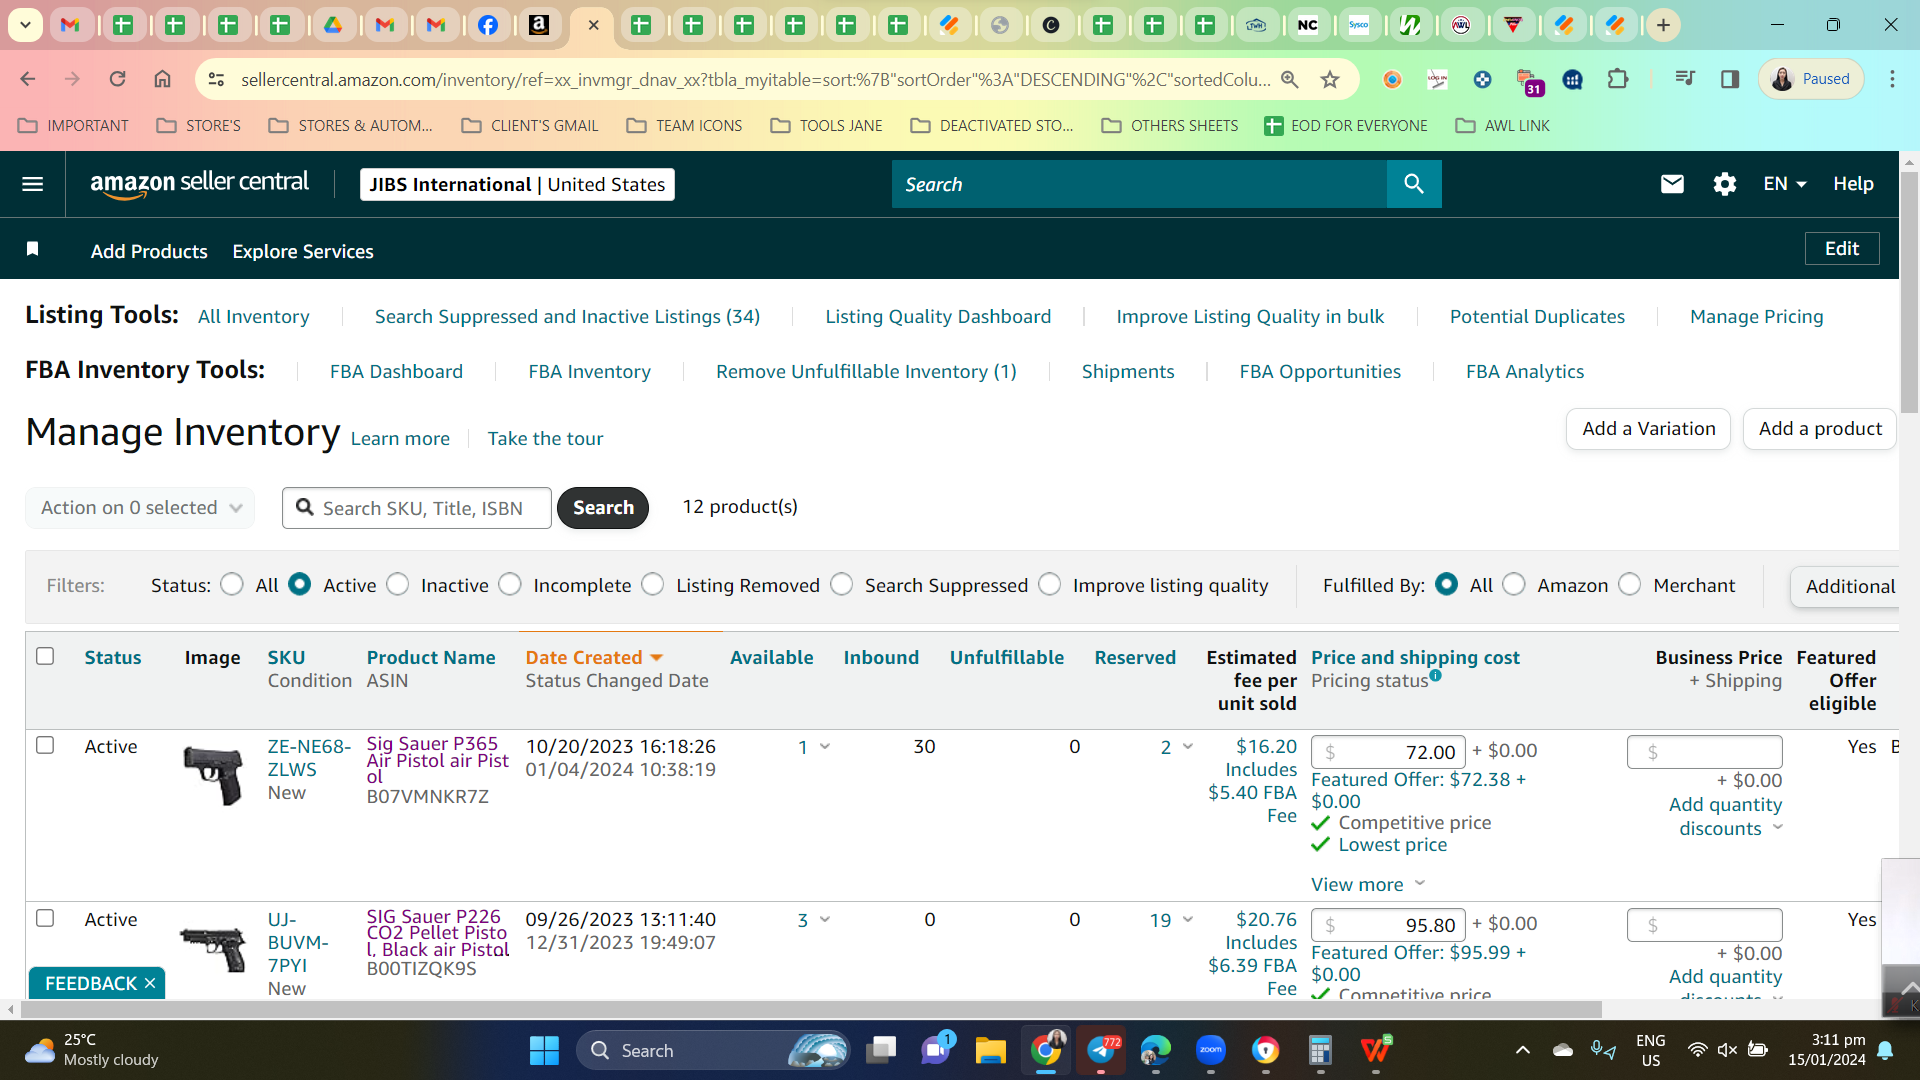Sort by Date Created column

594,657
